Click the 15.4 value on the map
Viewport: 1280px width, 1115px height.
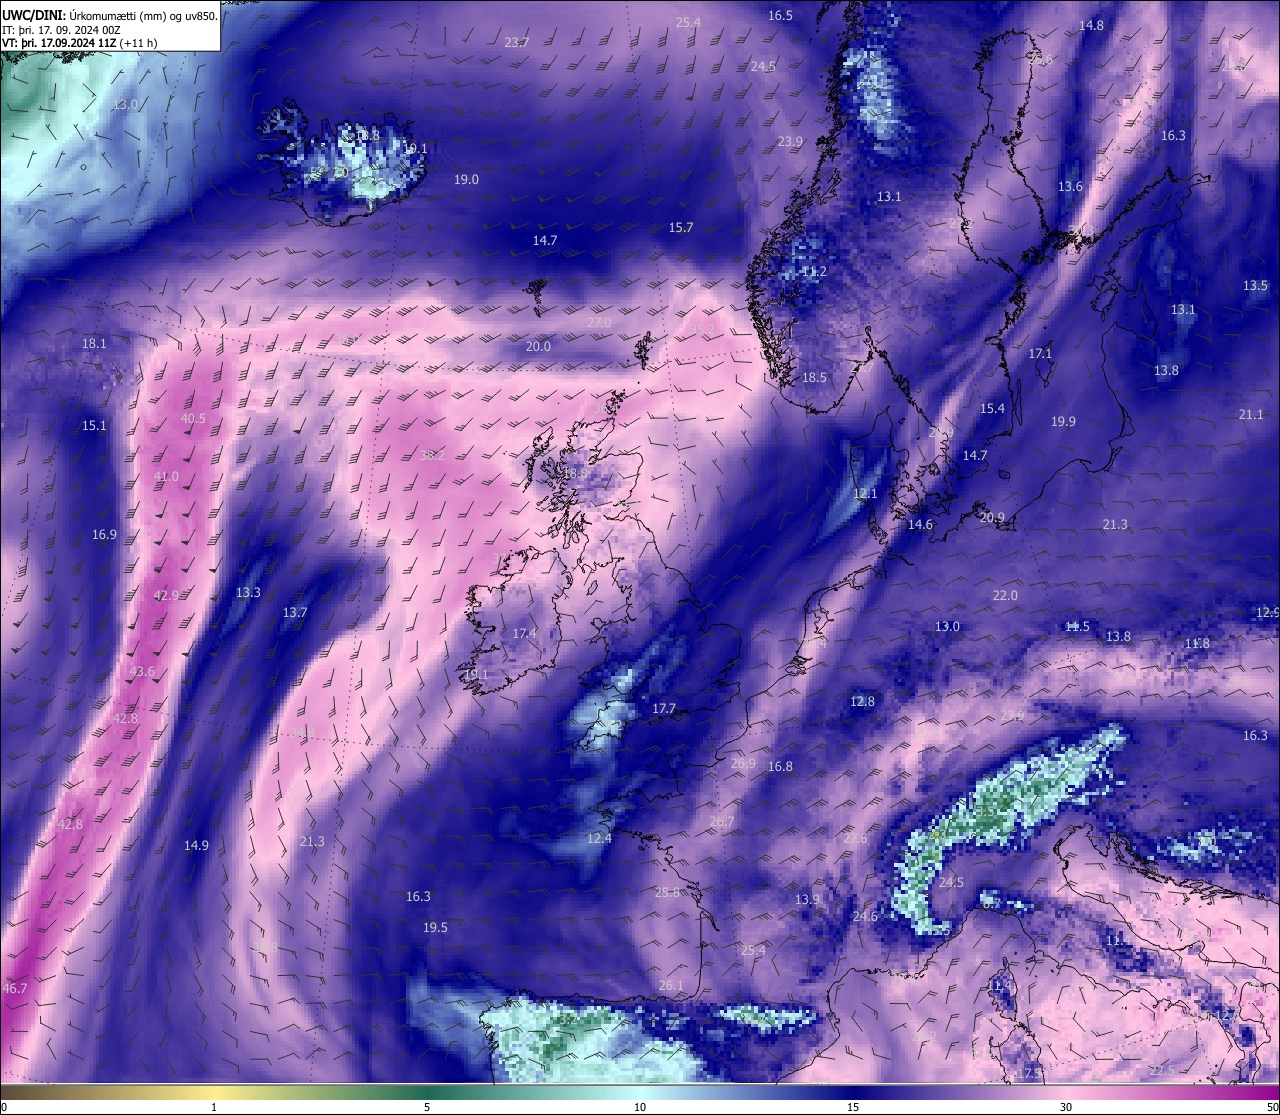click(992, 408)
